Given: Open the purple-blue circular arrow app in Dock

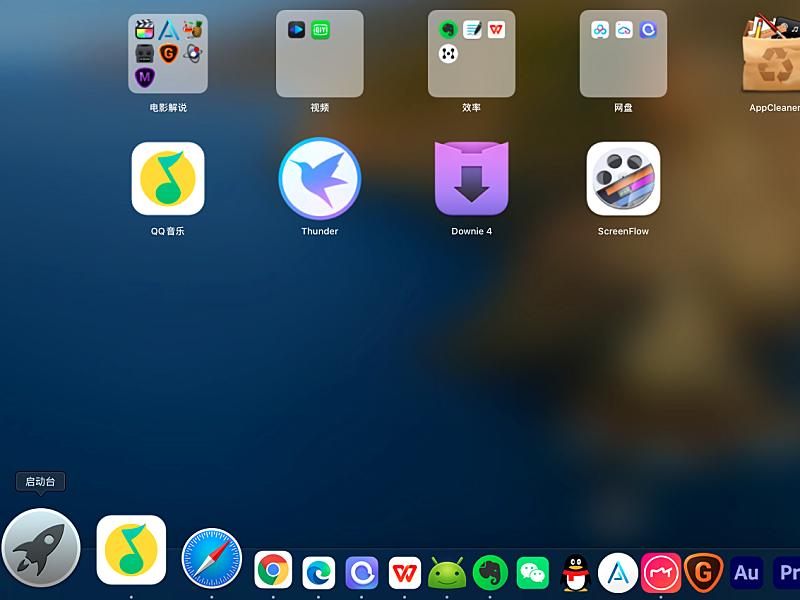Looking at the screenshot, I should click(x=362, y=572).
